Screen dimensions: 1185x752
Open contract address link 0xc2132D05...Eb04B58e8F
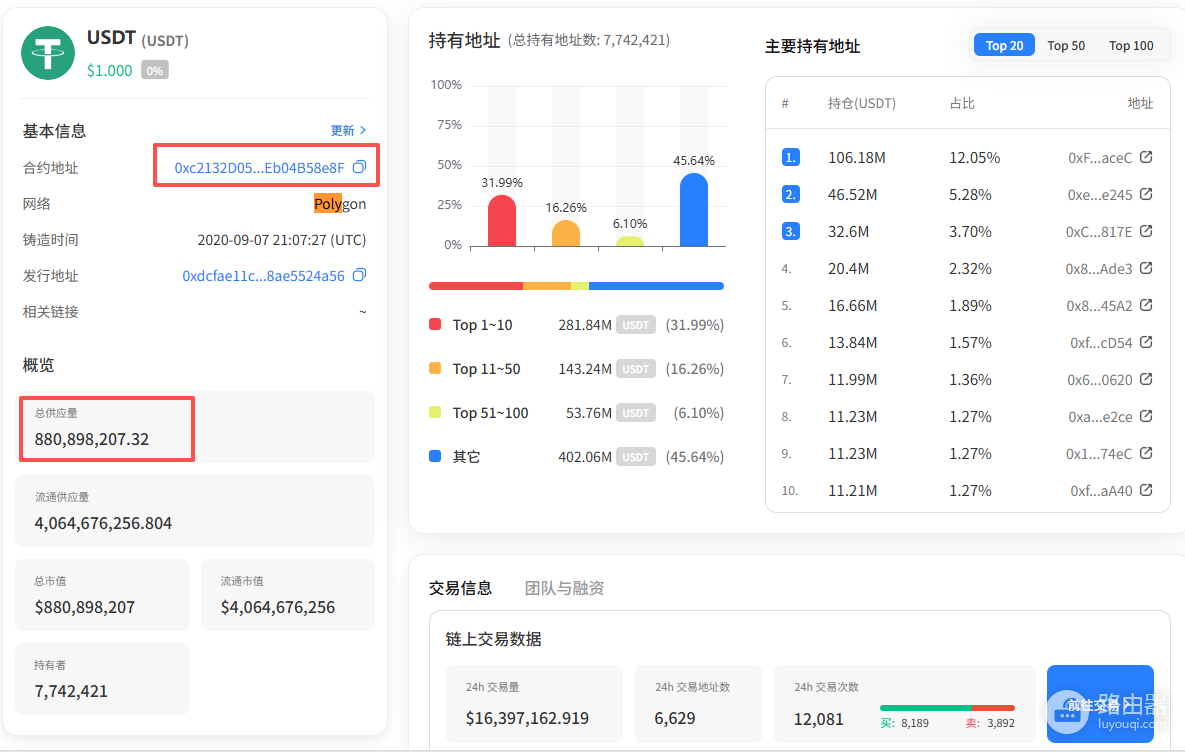coord(259,168)
